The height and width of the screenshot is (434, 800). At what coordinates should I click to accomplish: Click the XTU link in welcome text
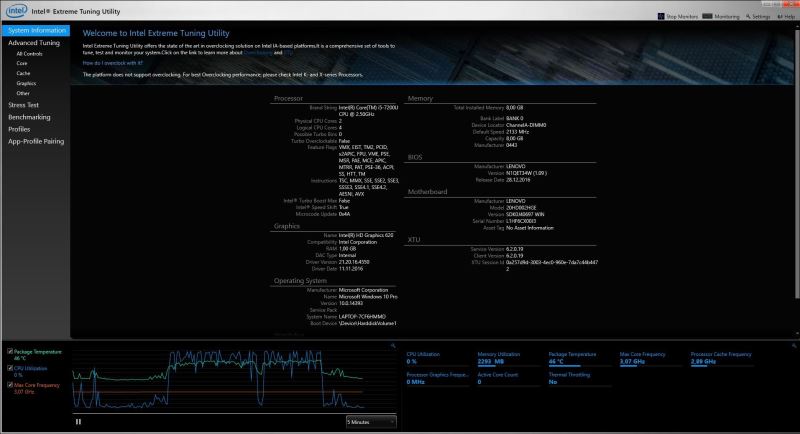click(x=288, y=53)
